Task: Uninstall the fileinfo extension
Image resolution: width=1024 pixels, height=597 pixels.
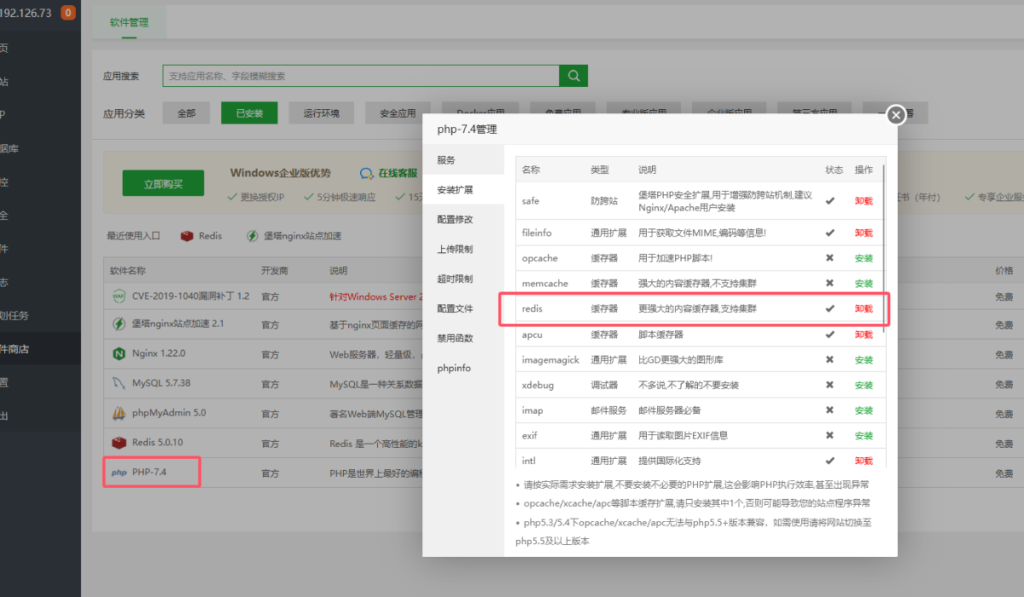Action: [x=863, y=233]
